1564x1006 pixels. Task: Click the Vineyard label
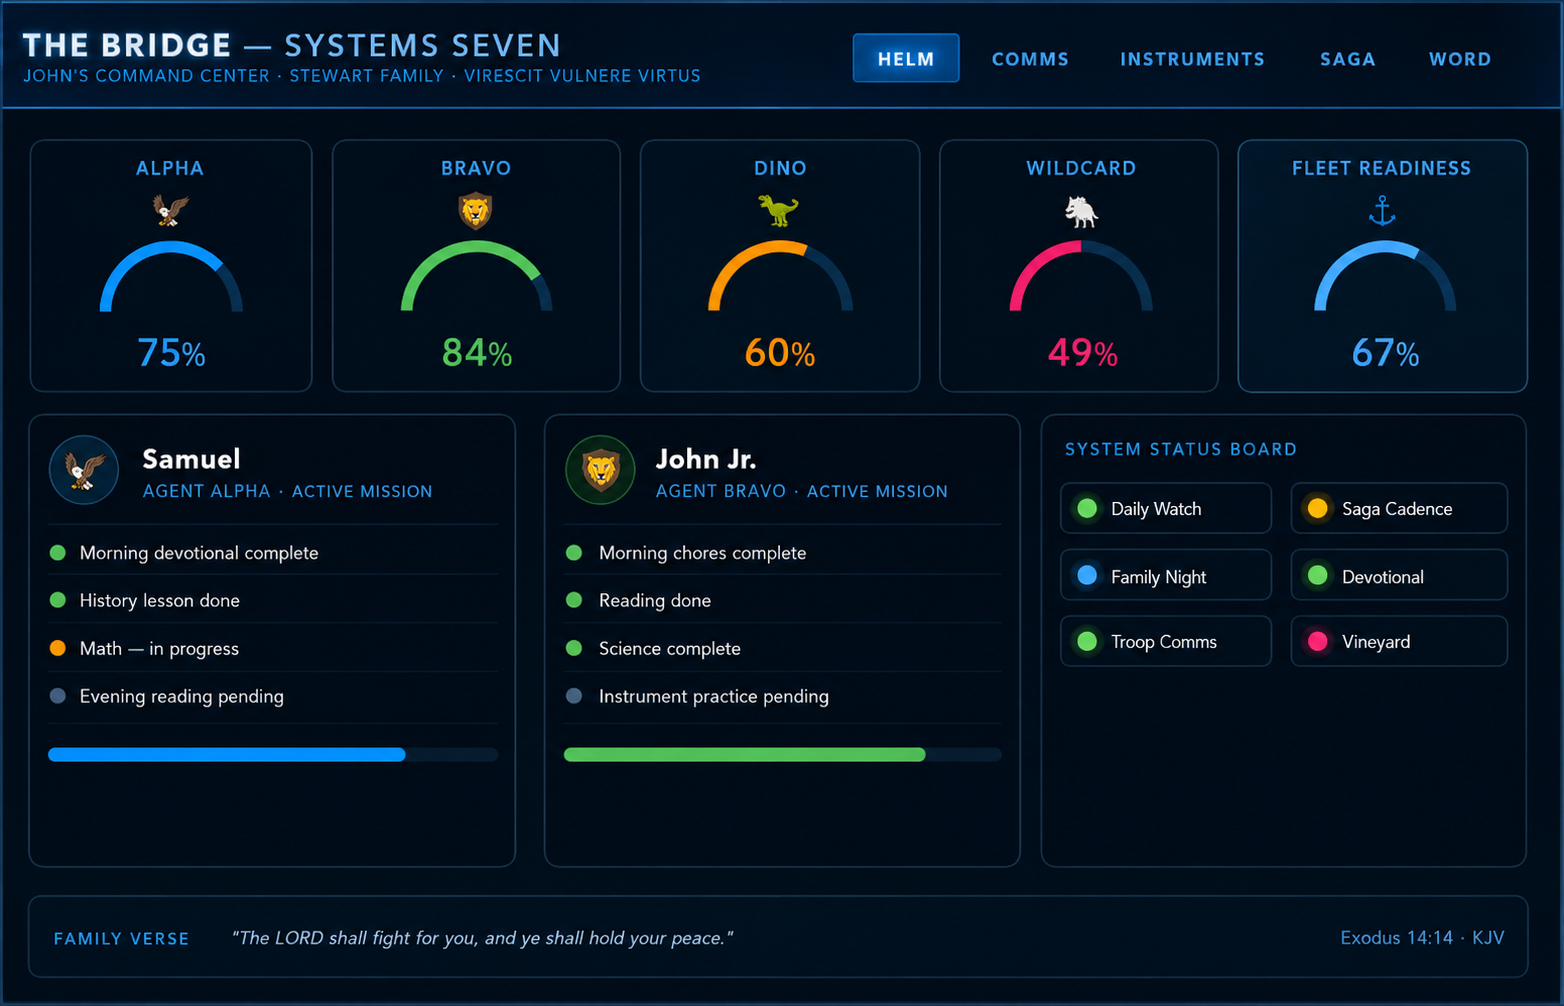(x=1376, y=642)
